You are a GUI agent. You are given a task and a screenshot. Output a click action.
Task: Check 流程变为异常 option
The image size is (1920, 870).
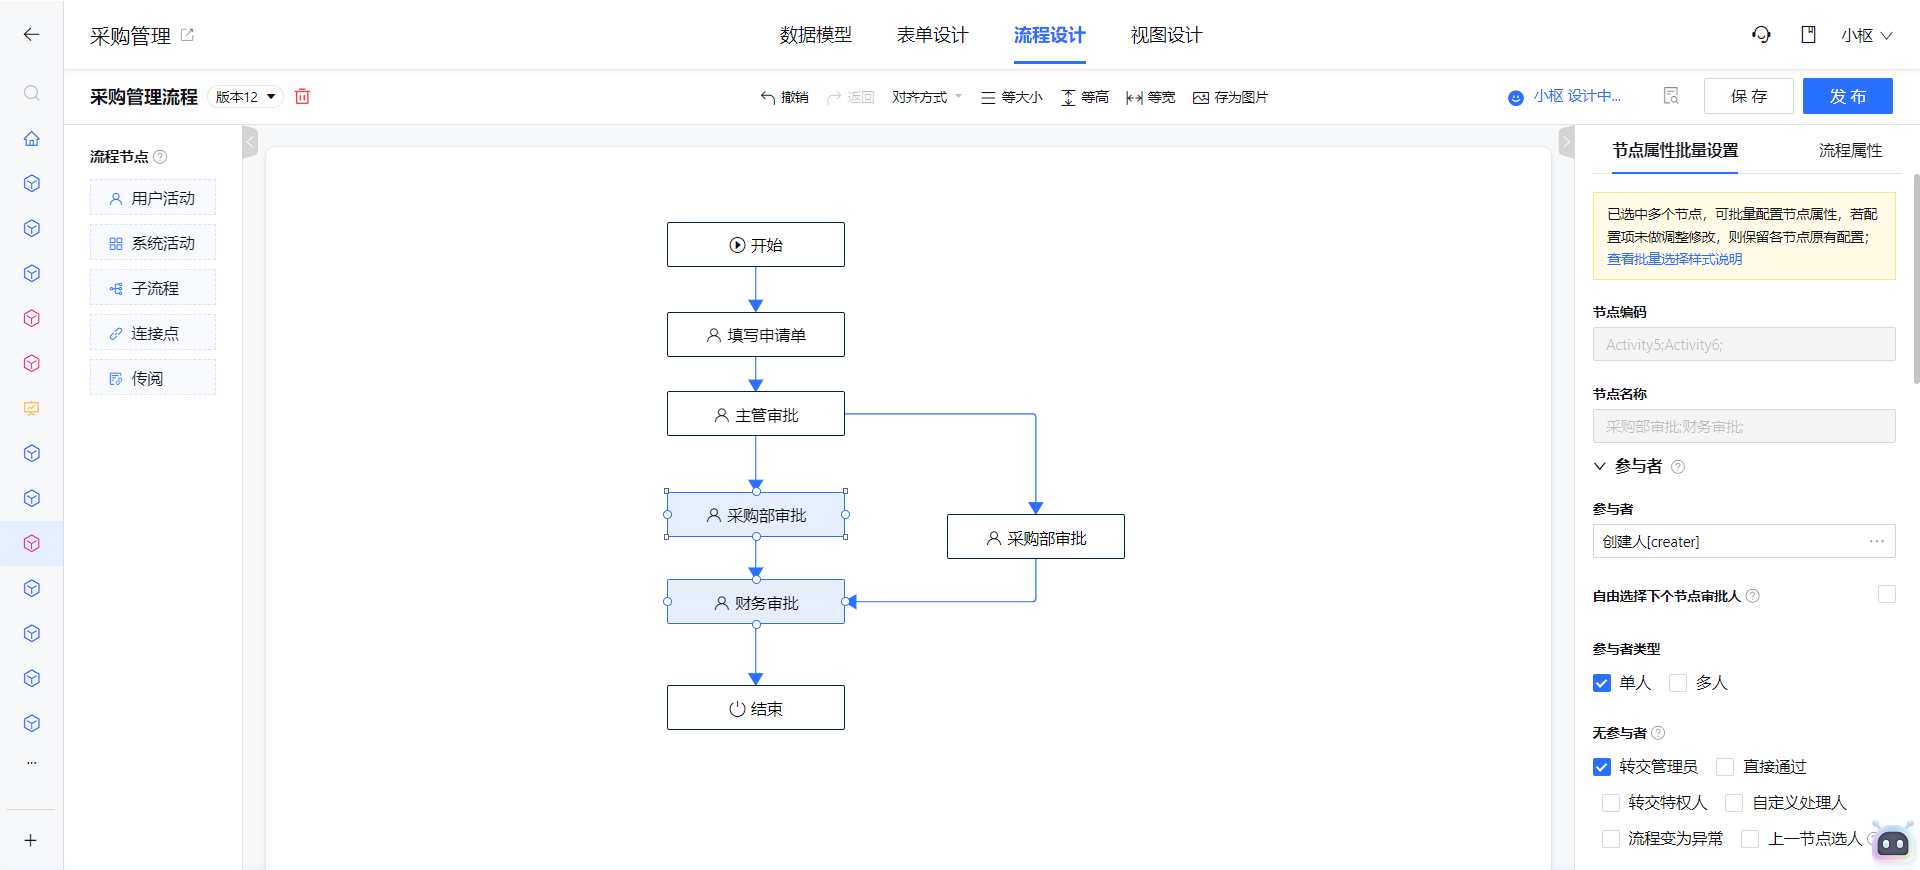pos(1611,839)
